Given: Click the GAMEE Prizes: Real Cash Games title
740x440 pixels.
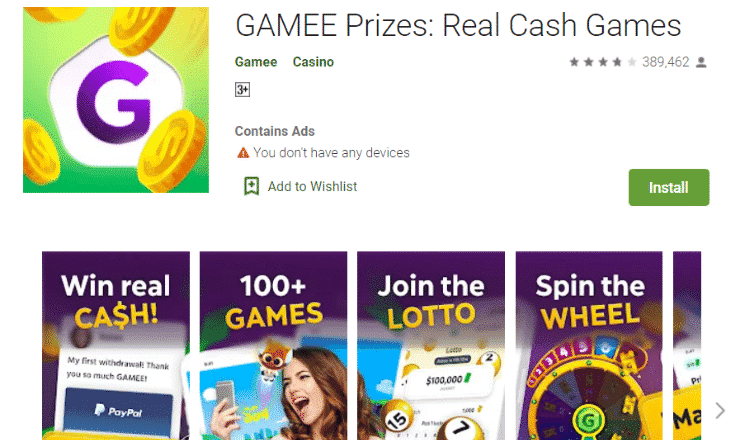Looking at the screenshot, I should (458, 25).
